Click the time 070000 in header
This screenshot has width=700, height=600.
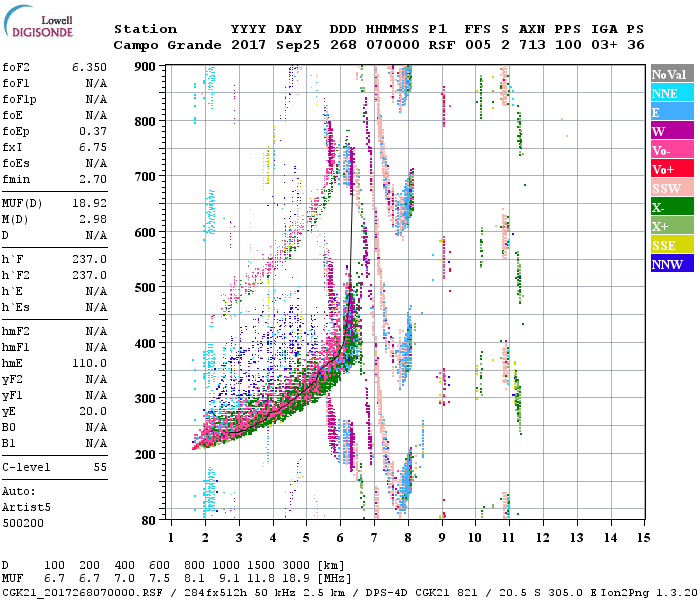(393, 45)
